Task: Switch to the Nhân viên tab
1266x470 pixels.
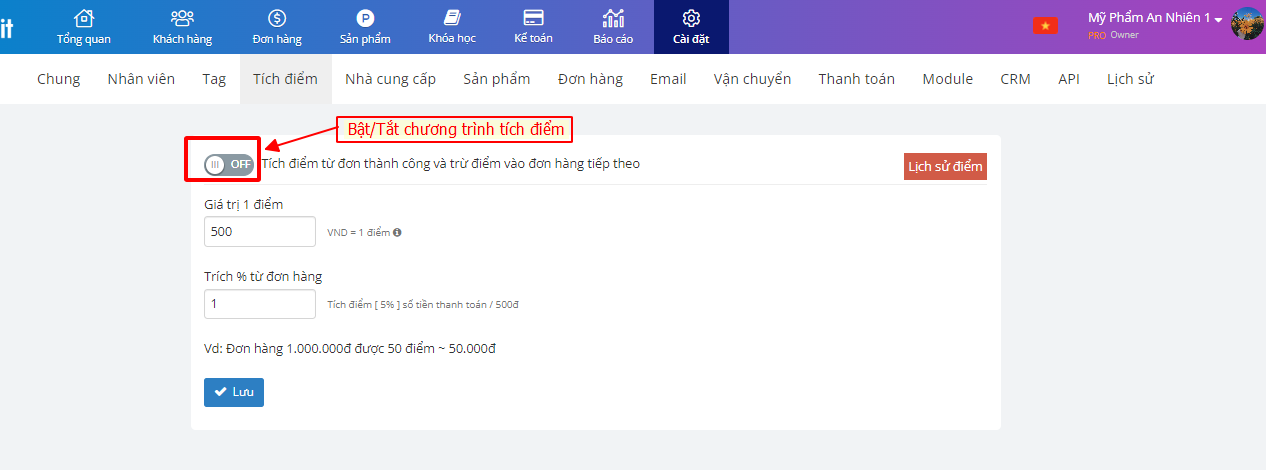Action: tap(141, 79)
